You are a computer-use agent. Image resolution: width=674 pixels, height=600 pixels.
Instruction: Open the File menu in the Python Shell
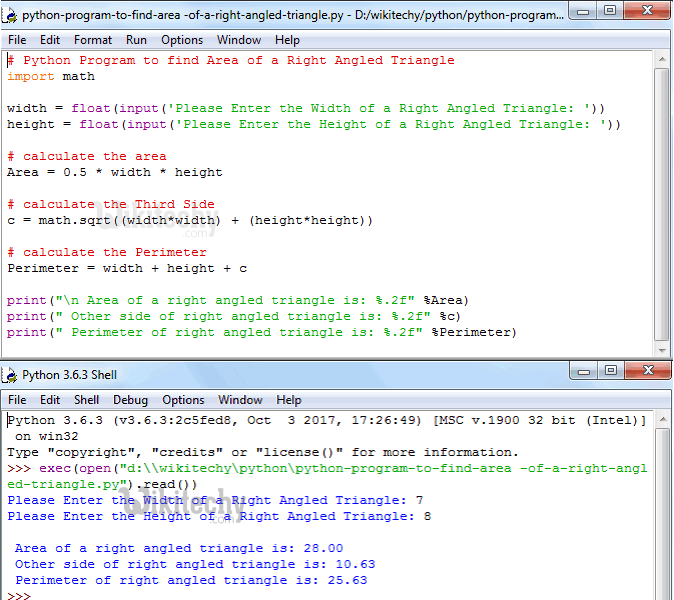[17, 400]
